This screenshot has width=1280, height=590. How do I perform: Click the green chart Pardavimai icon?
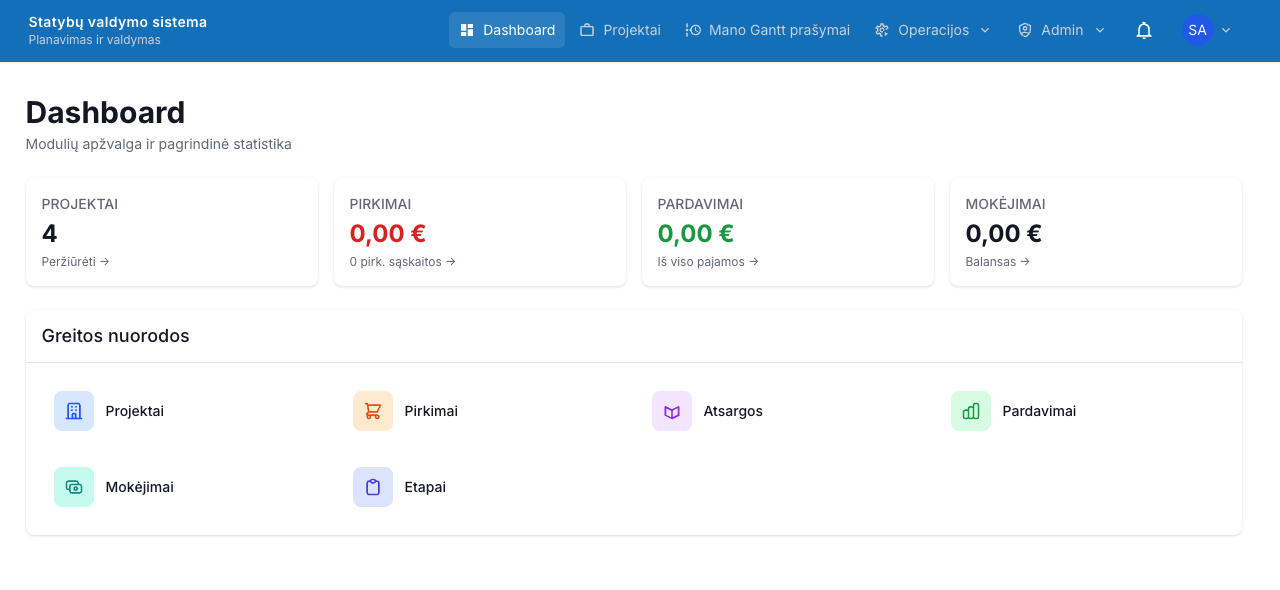[x=971, y=411]
